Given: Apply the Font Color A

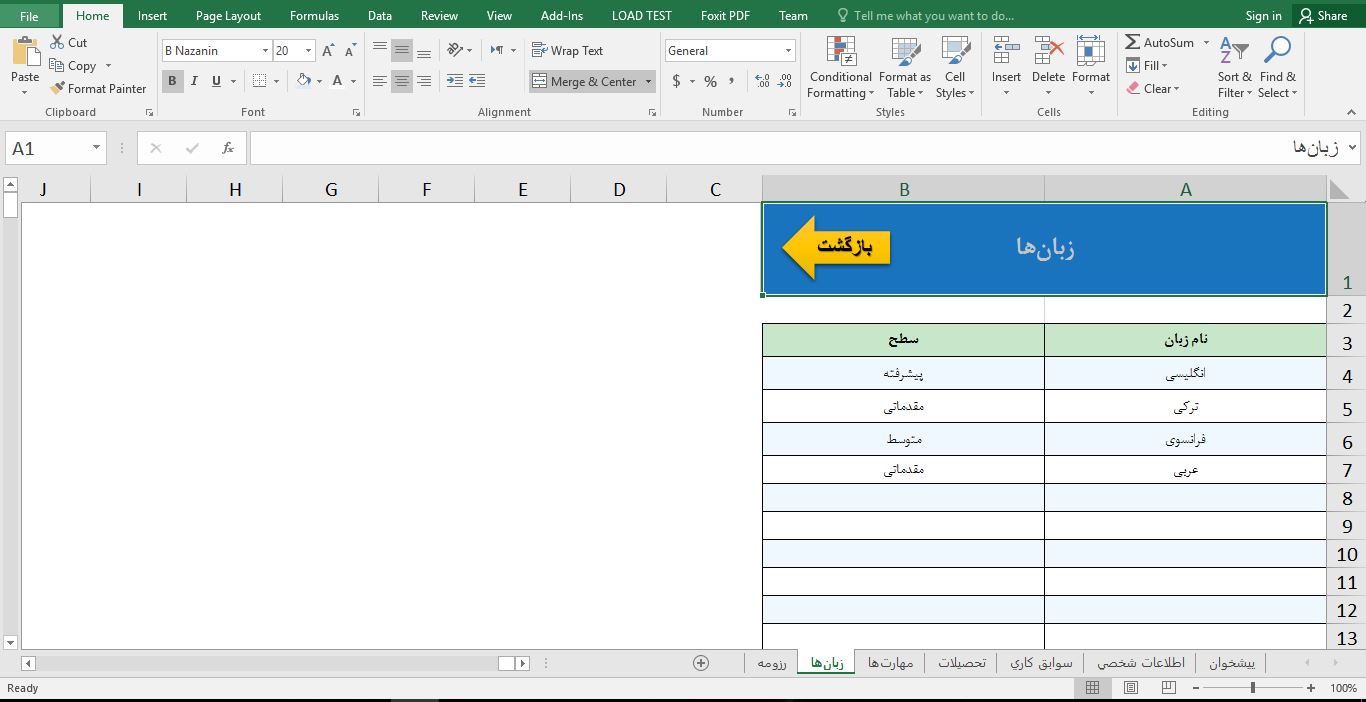Looking at the screenshot, I should click(338, 81).
